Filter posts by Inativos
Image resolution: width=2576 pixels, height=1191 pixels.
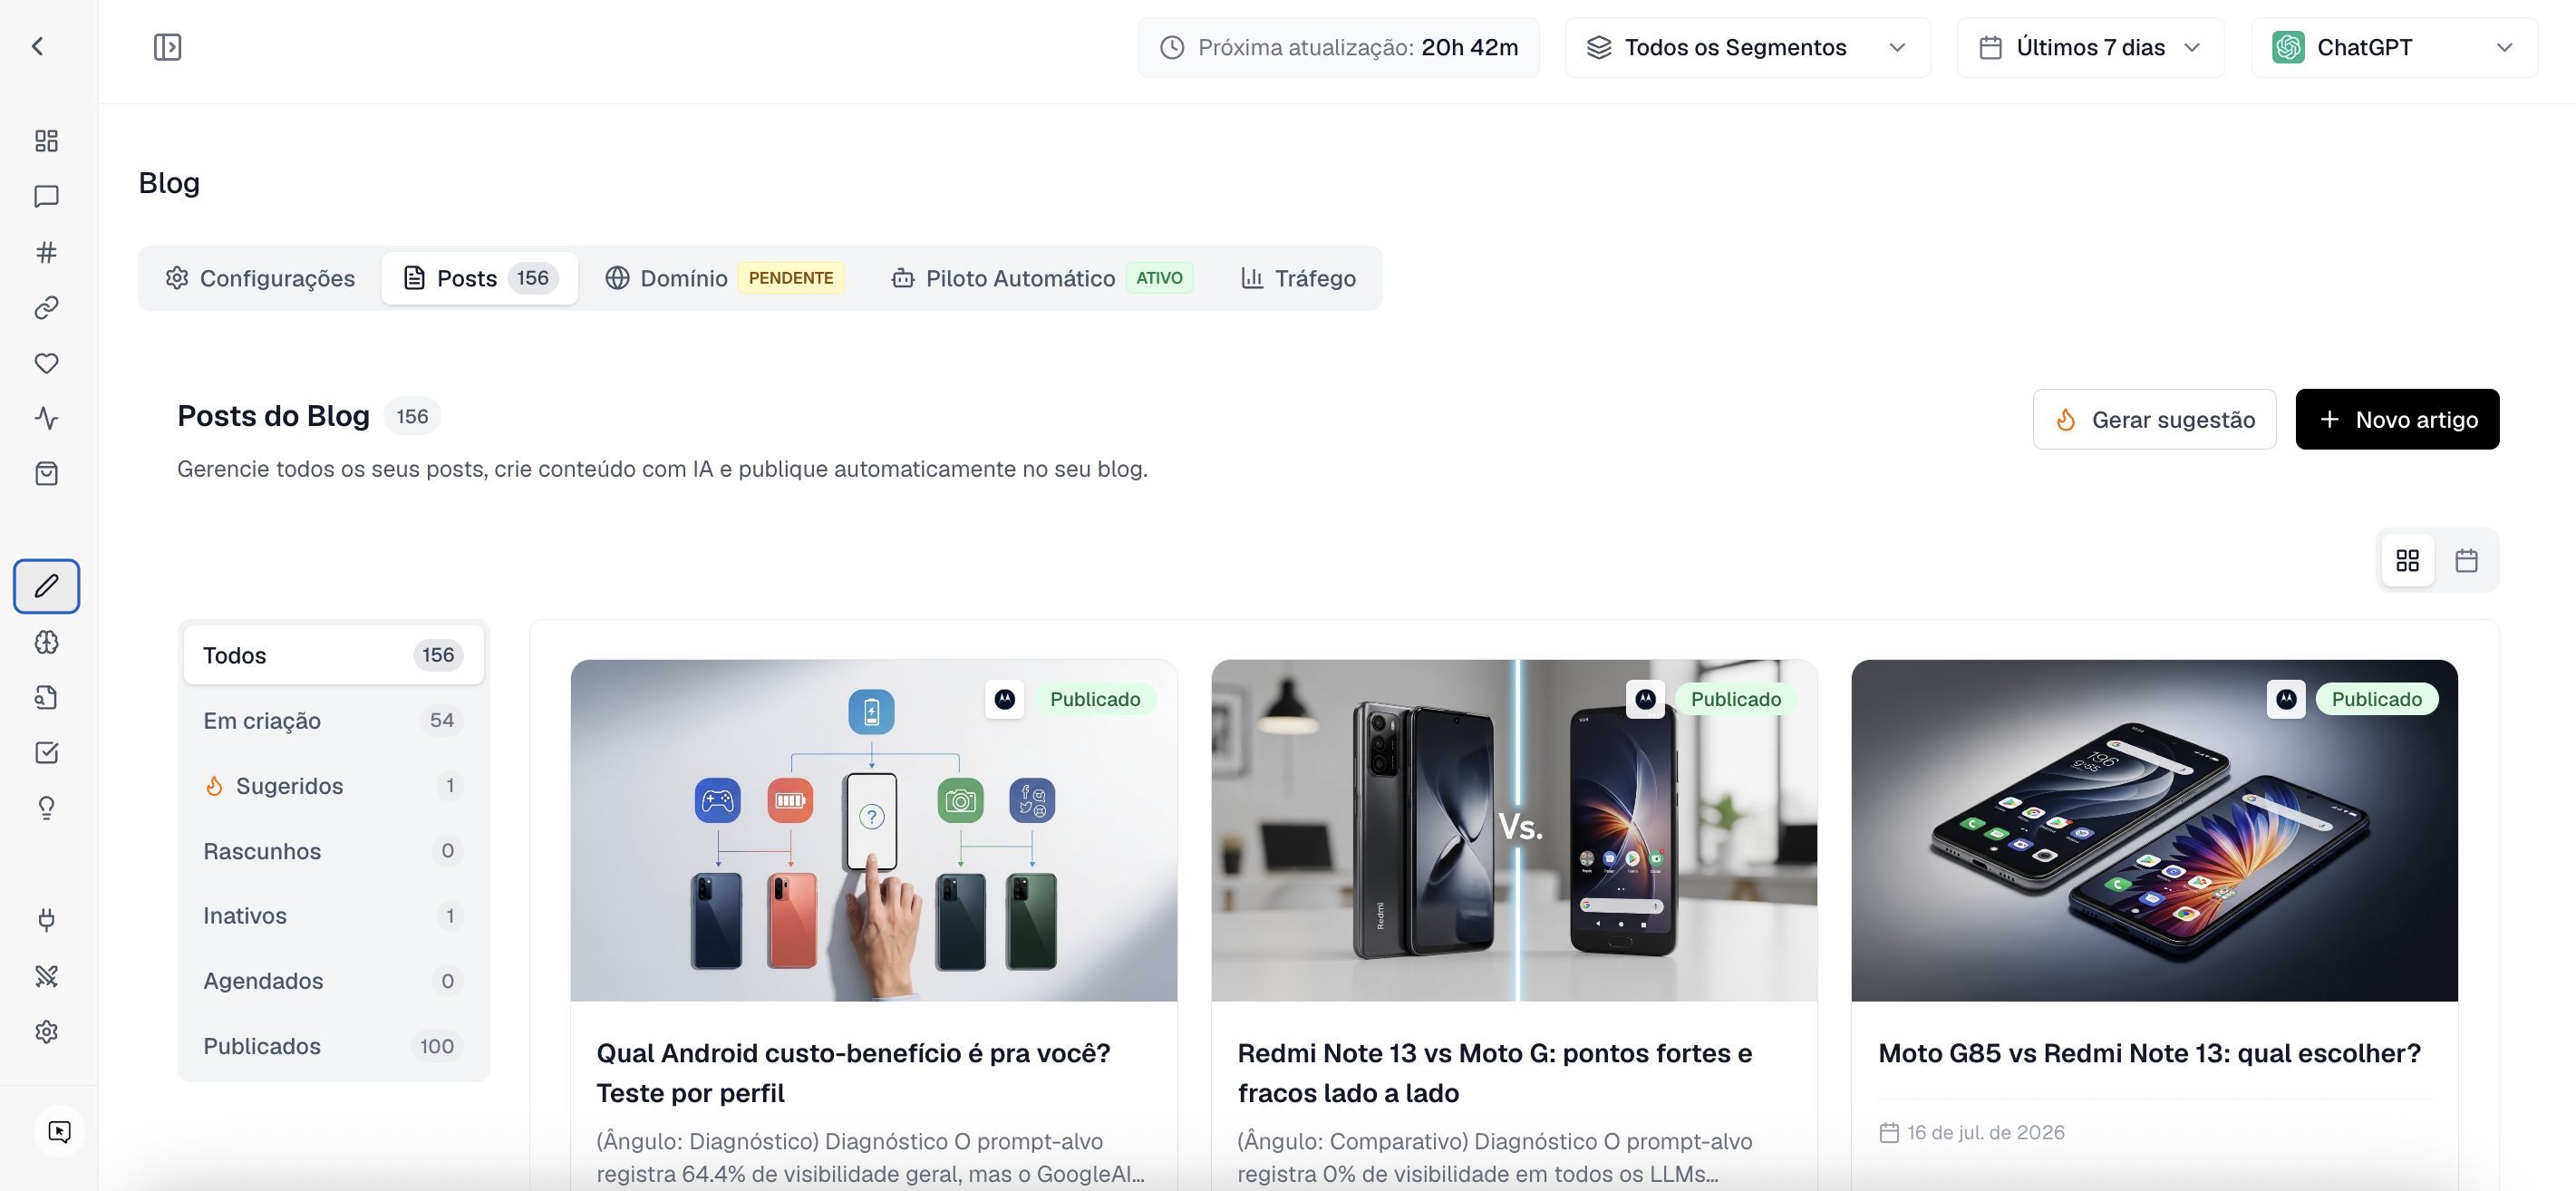click(x=333, y=916)
